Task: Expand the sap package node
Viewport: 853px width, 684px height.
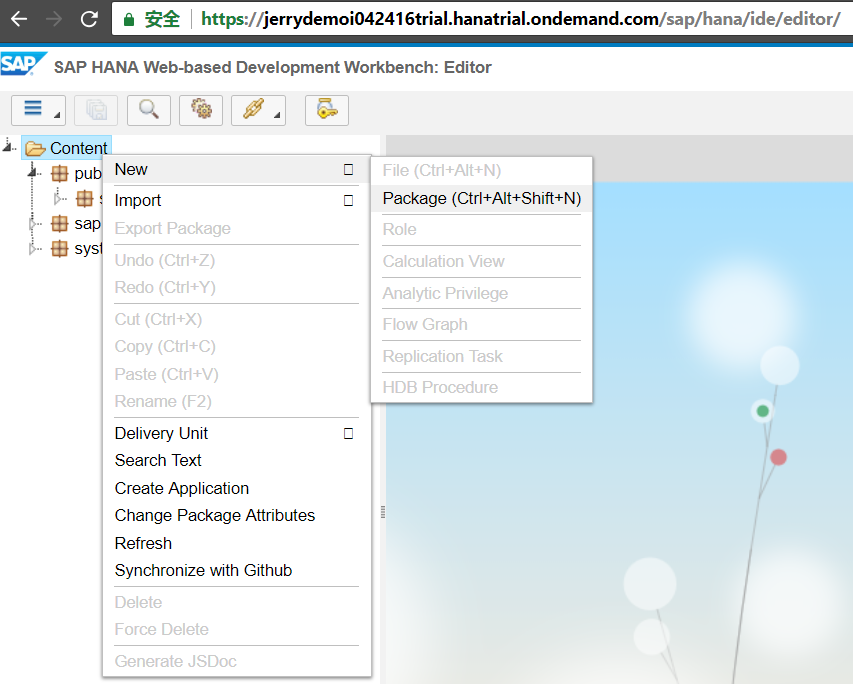Action: (x=34, y=224)
